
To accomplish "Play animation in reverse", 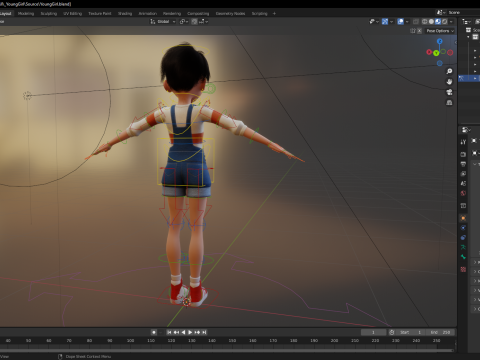I will point(183,332).
